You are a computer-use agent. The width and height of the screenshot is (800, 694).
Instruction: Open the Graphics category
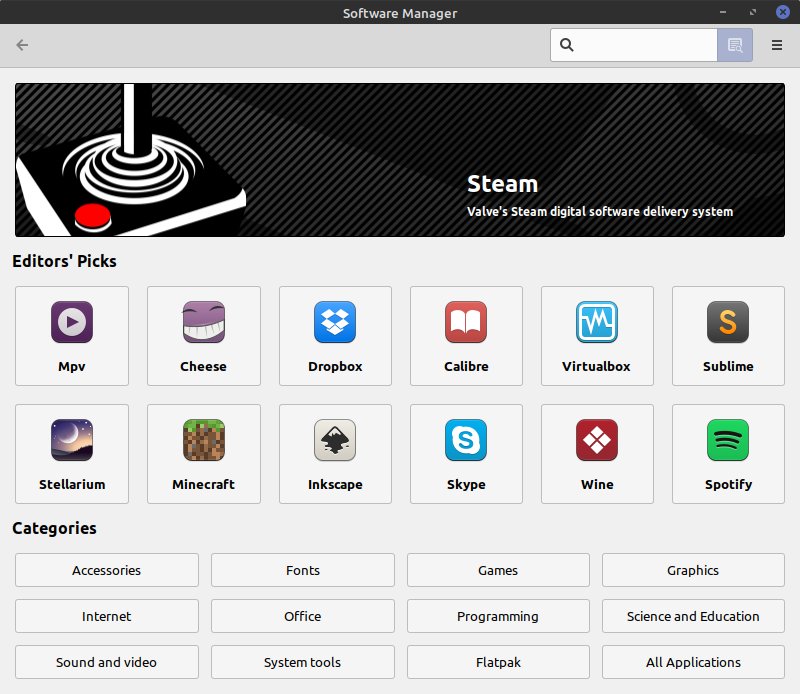693,570
